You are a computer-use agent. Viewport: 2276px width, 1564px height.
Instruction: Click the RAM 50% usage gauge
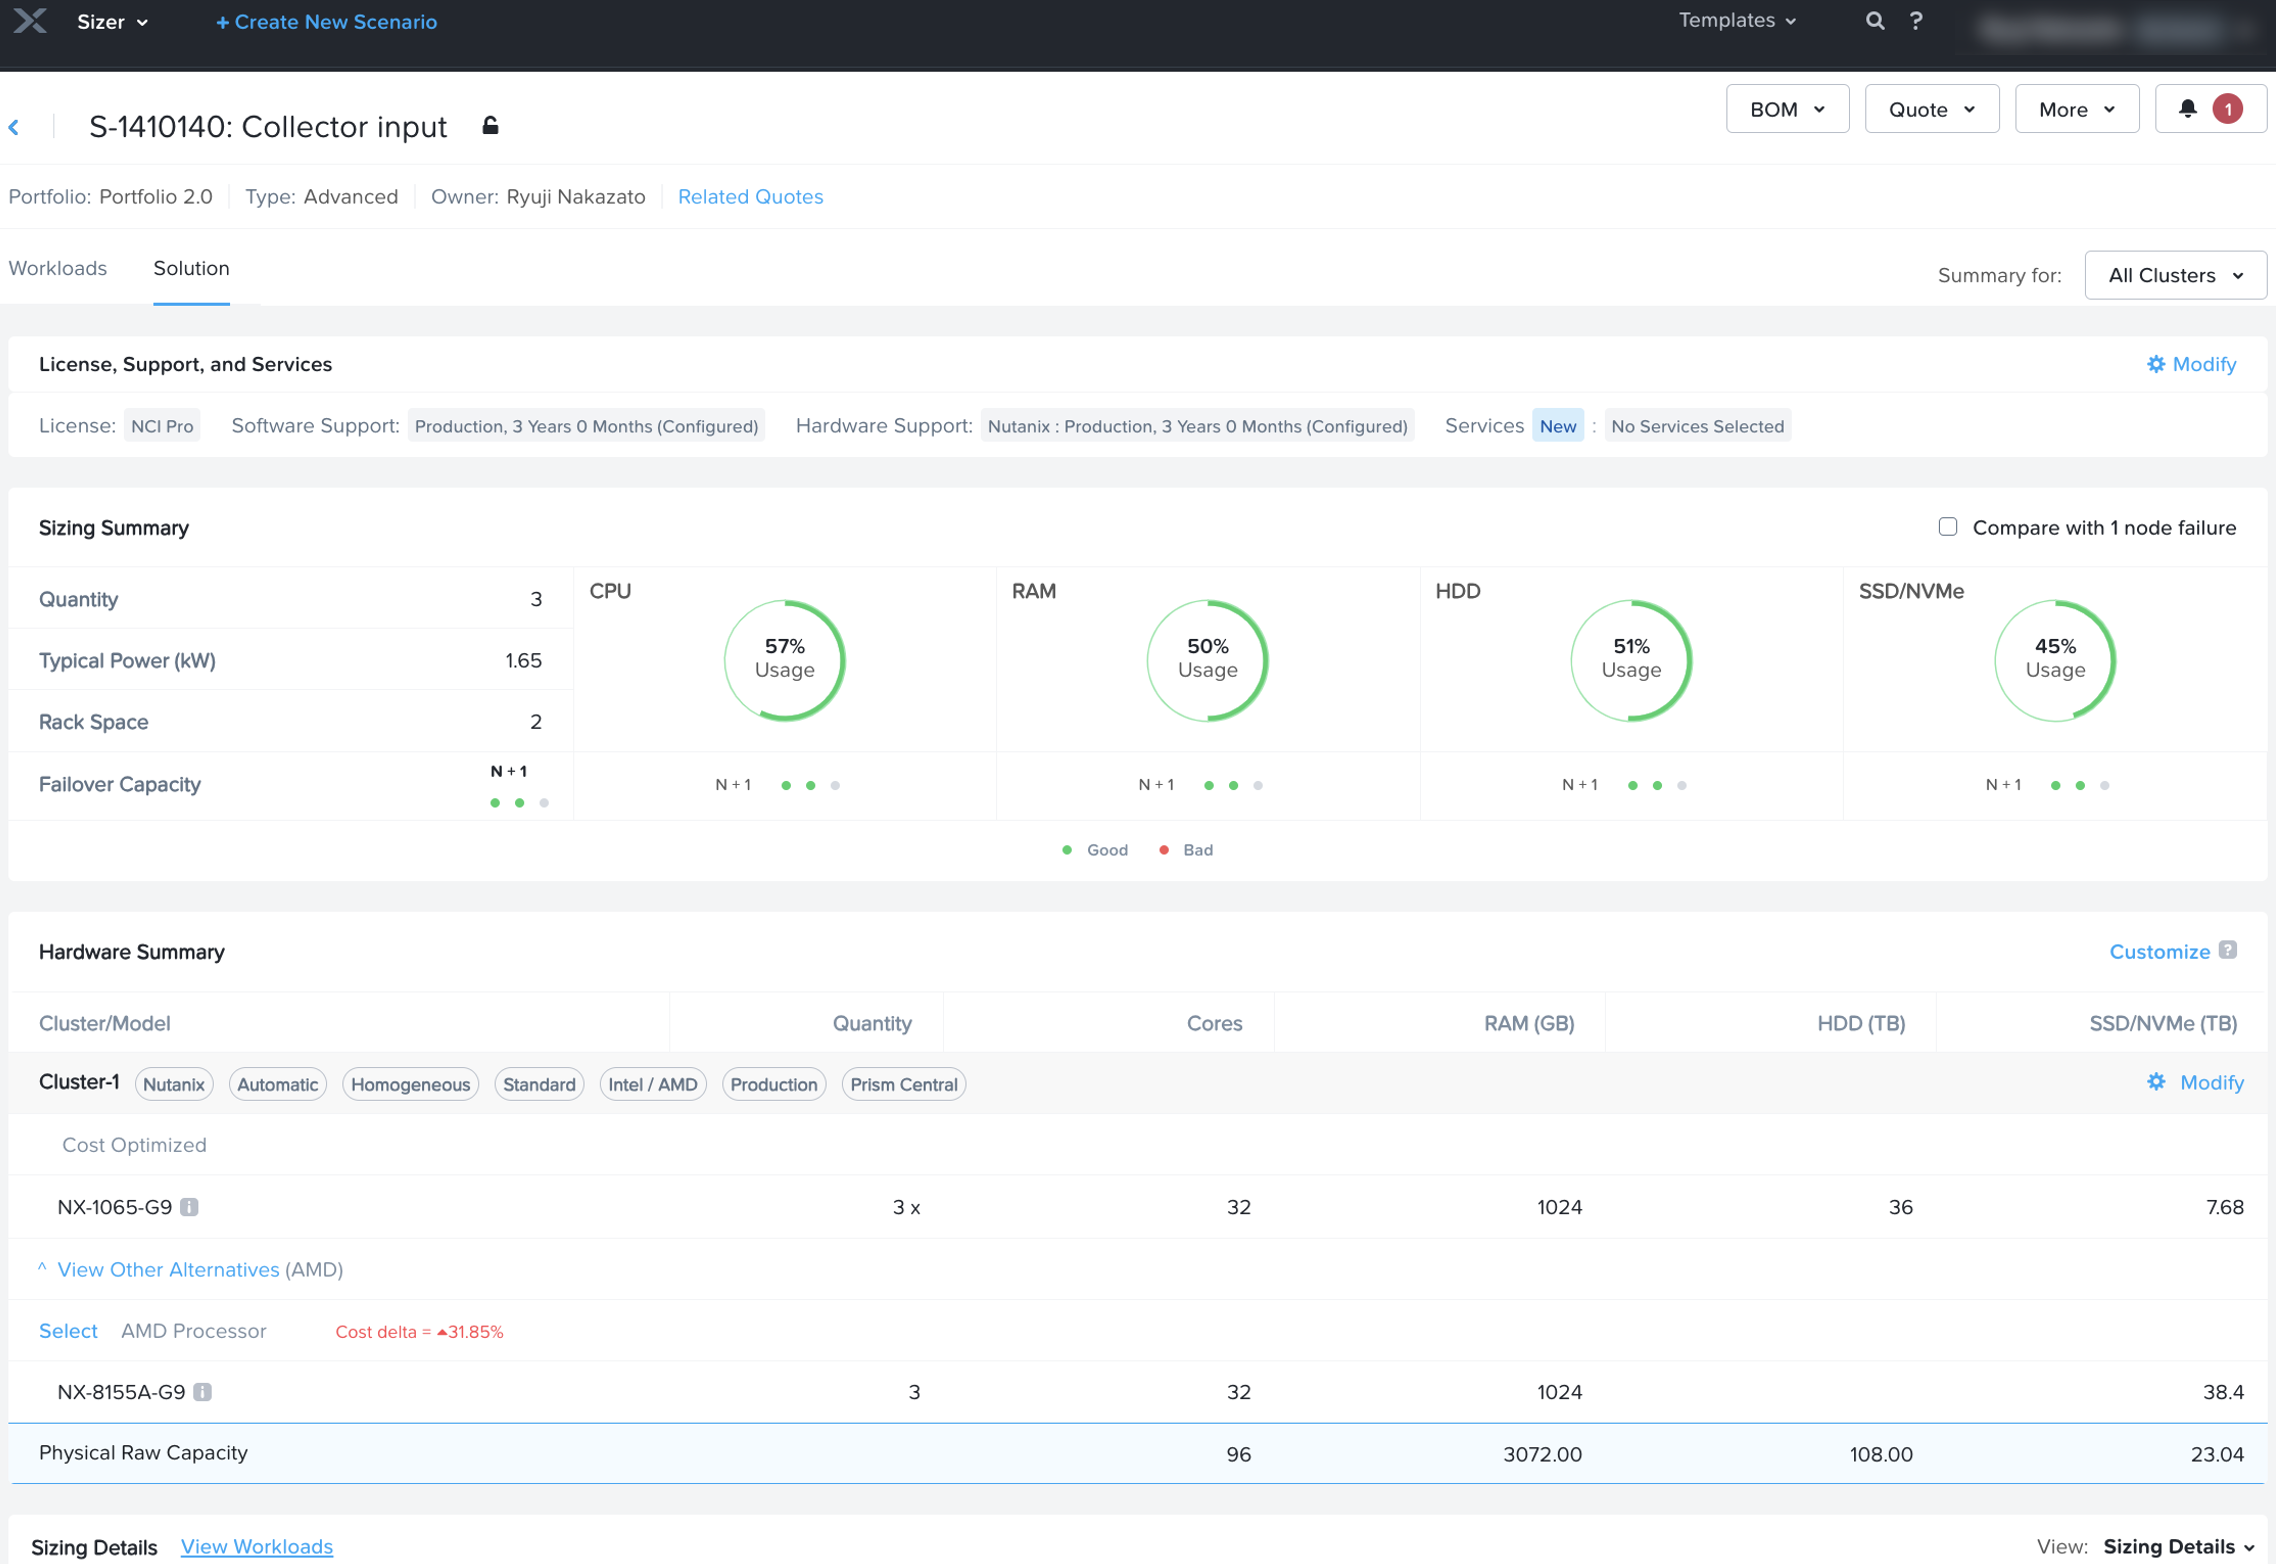click(1208, 660)
